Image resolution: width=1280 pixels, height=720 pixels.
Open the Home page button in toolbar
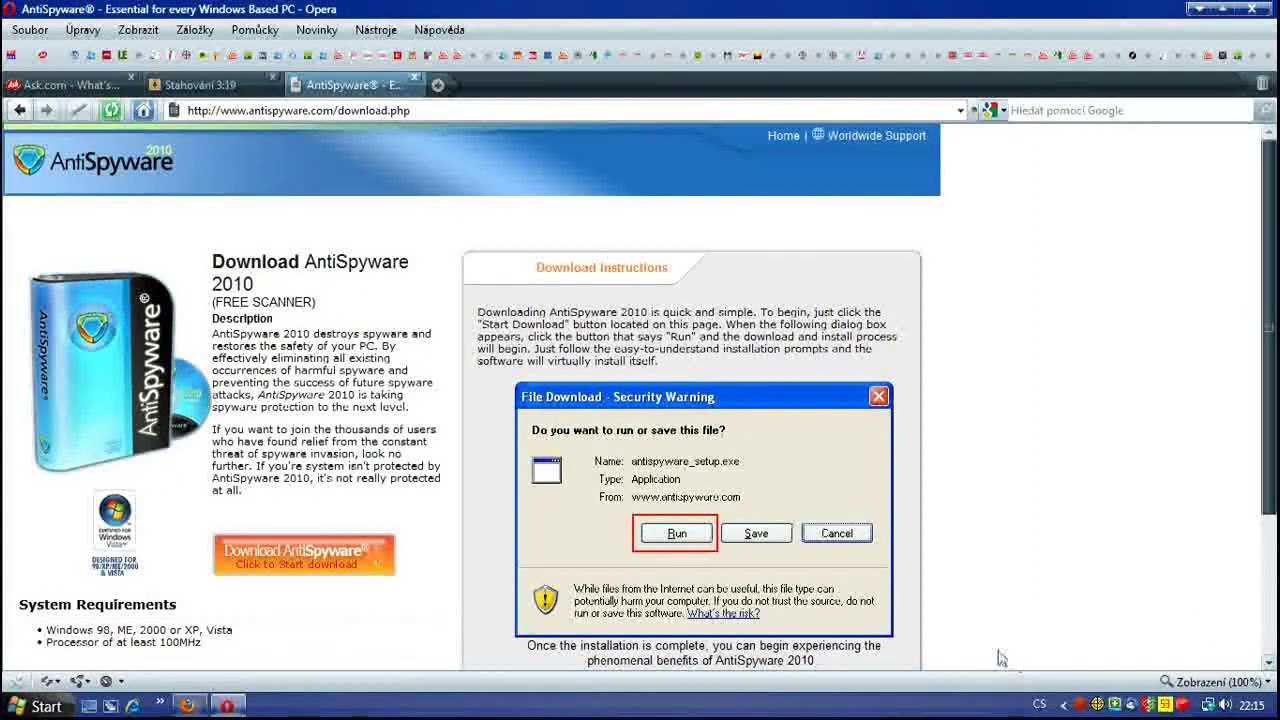point(143,110)
